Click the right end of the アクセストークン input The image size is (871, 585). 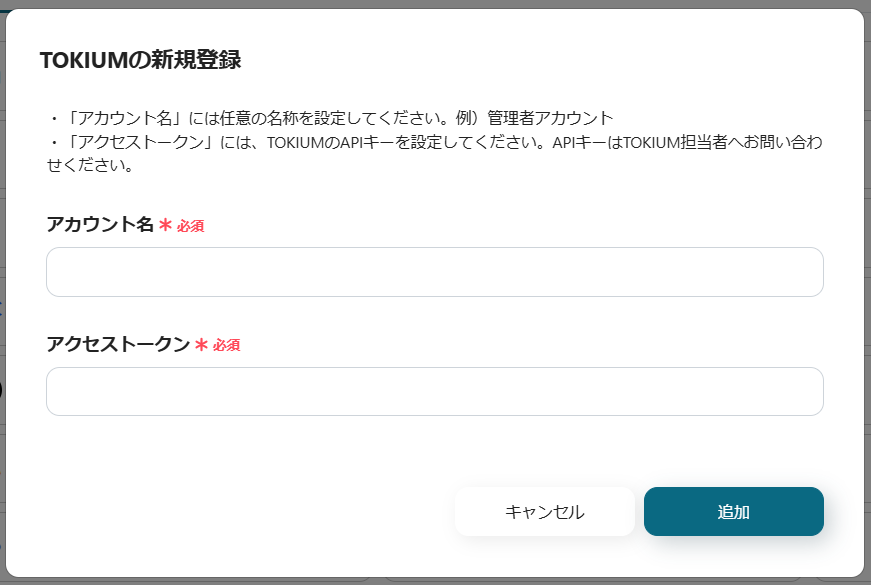click(x=808, y=392)
